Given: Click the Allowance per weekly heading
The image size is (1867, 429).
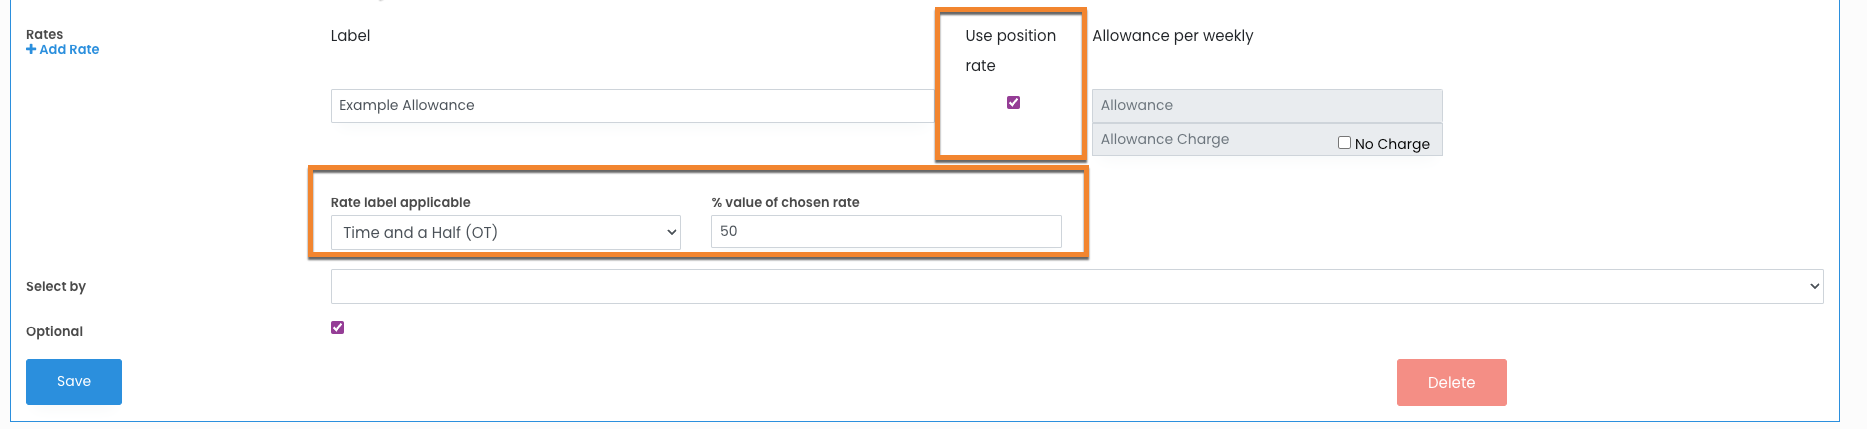Looking at the screenshot, I should coord(1172,36).
